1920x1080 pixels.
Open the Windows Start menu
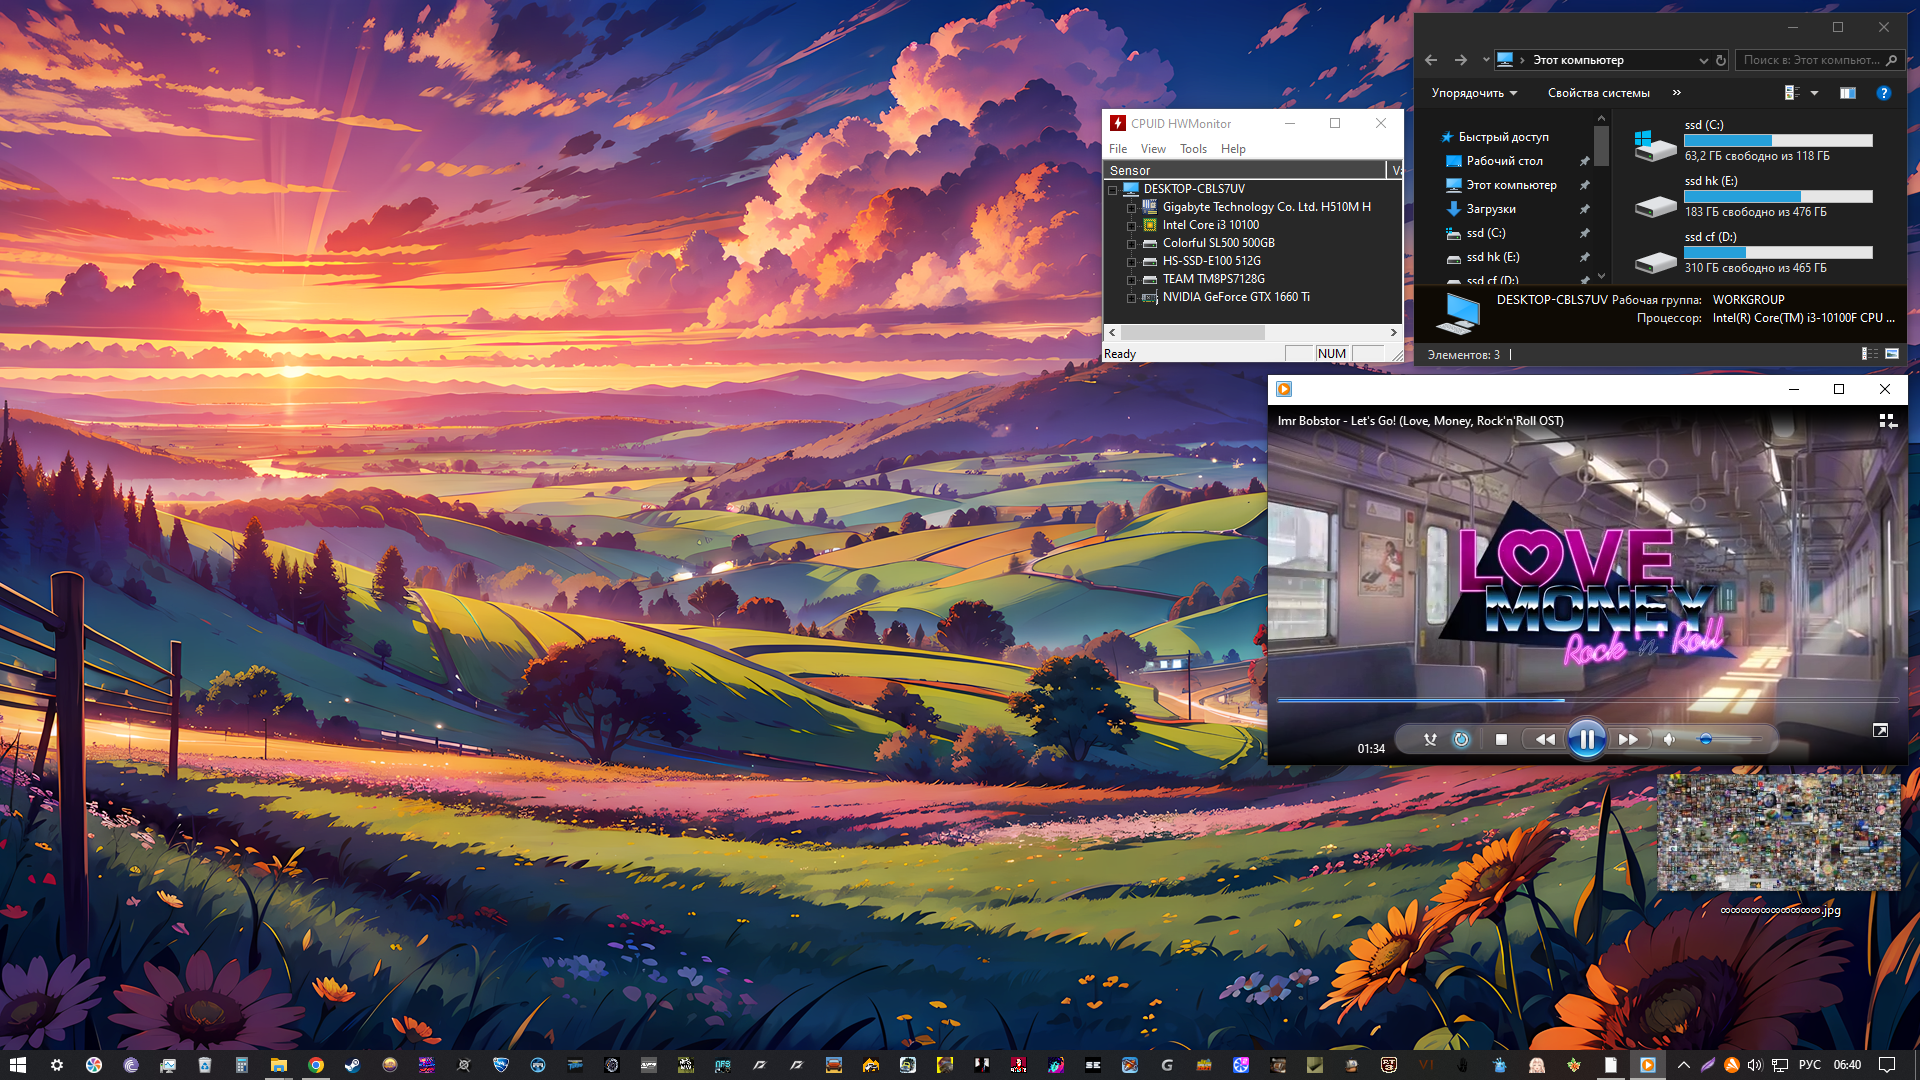(x=18, y=1065)
